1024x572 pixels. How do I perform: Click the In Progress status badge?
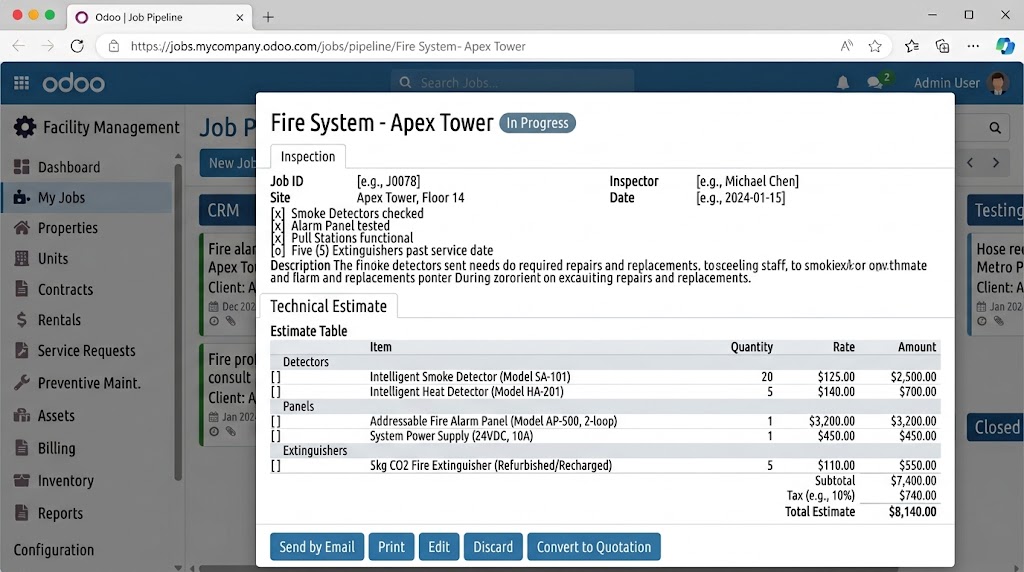point(537,123)
